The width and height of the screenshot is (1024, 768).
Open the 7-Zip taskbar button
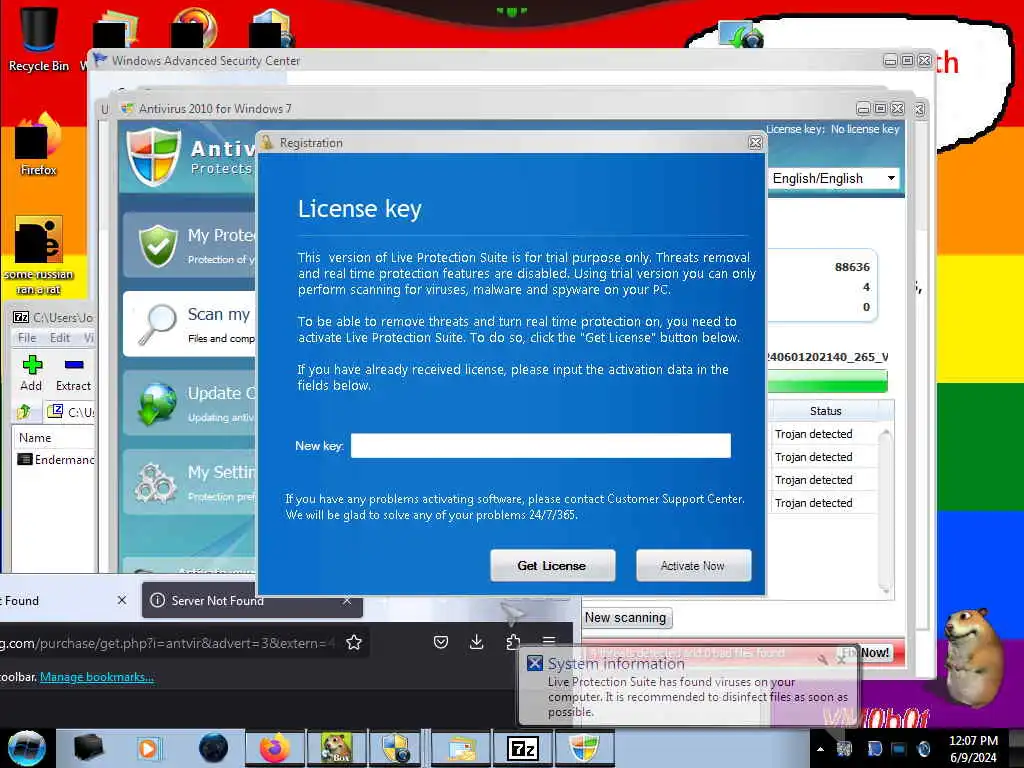(x=522, y=748)
